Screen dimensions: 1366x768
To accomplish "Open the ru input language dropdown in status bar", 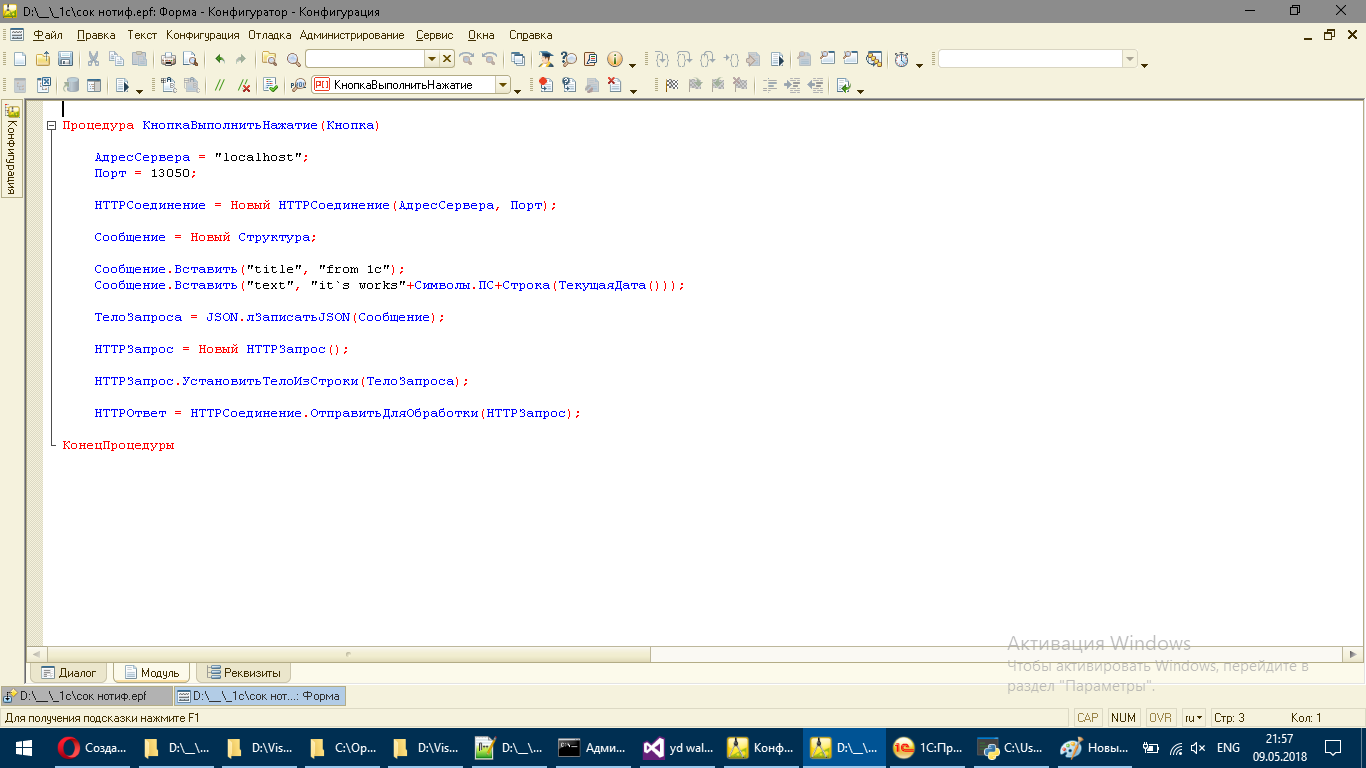I will [1194, 718].
